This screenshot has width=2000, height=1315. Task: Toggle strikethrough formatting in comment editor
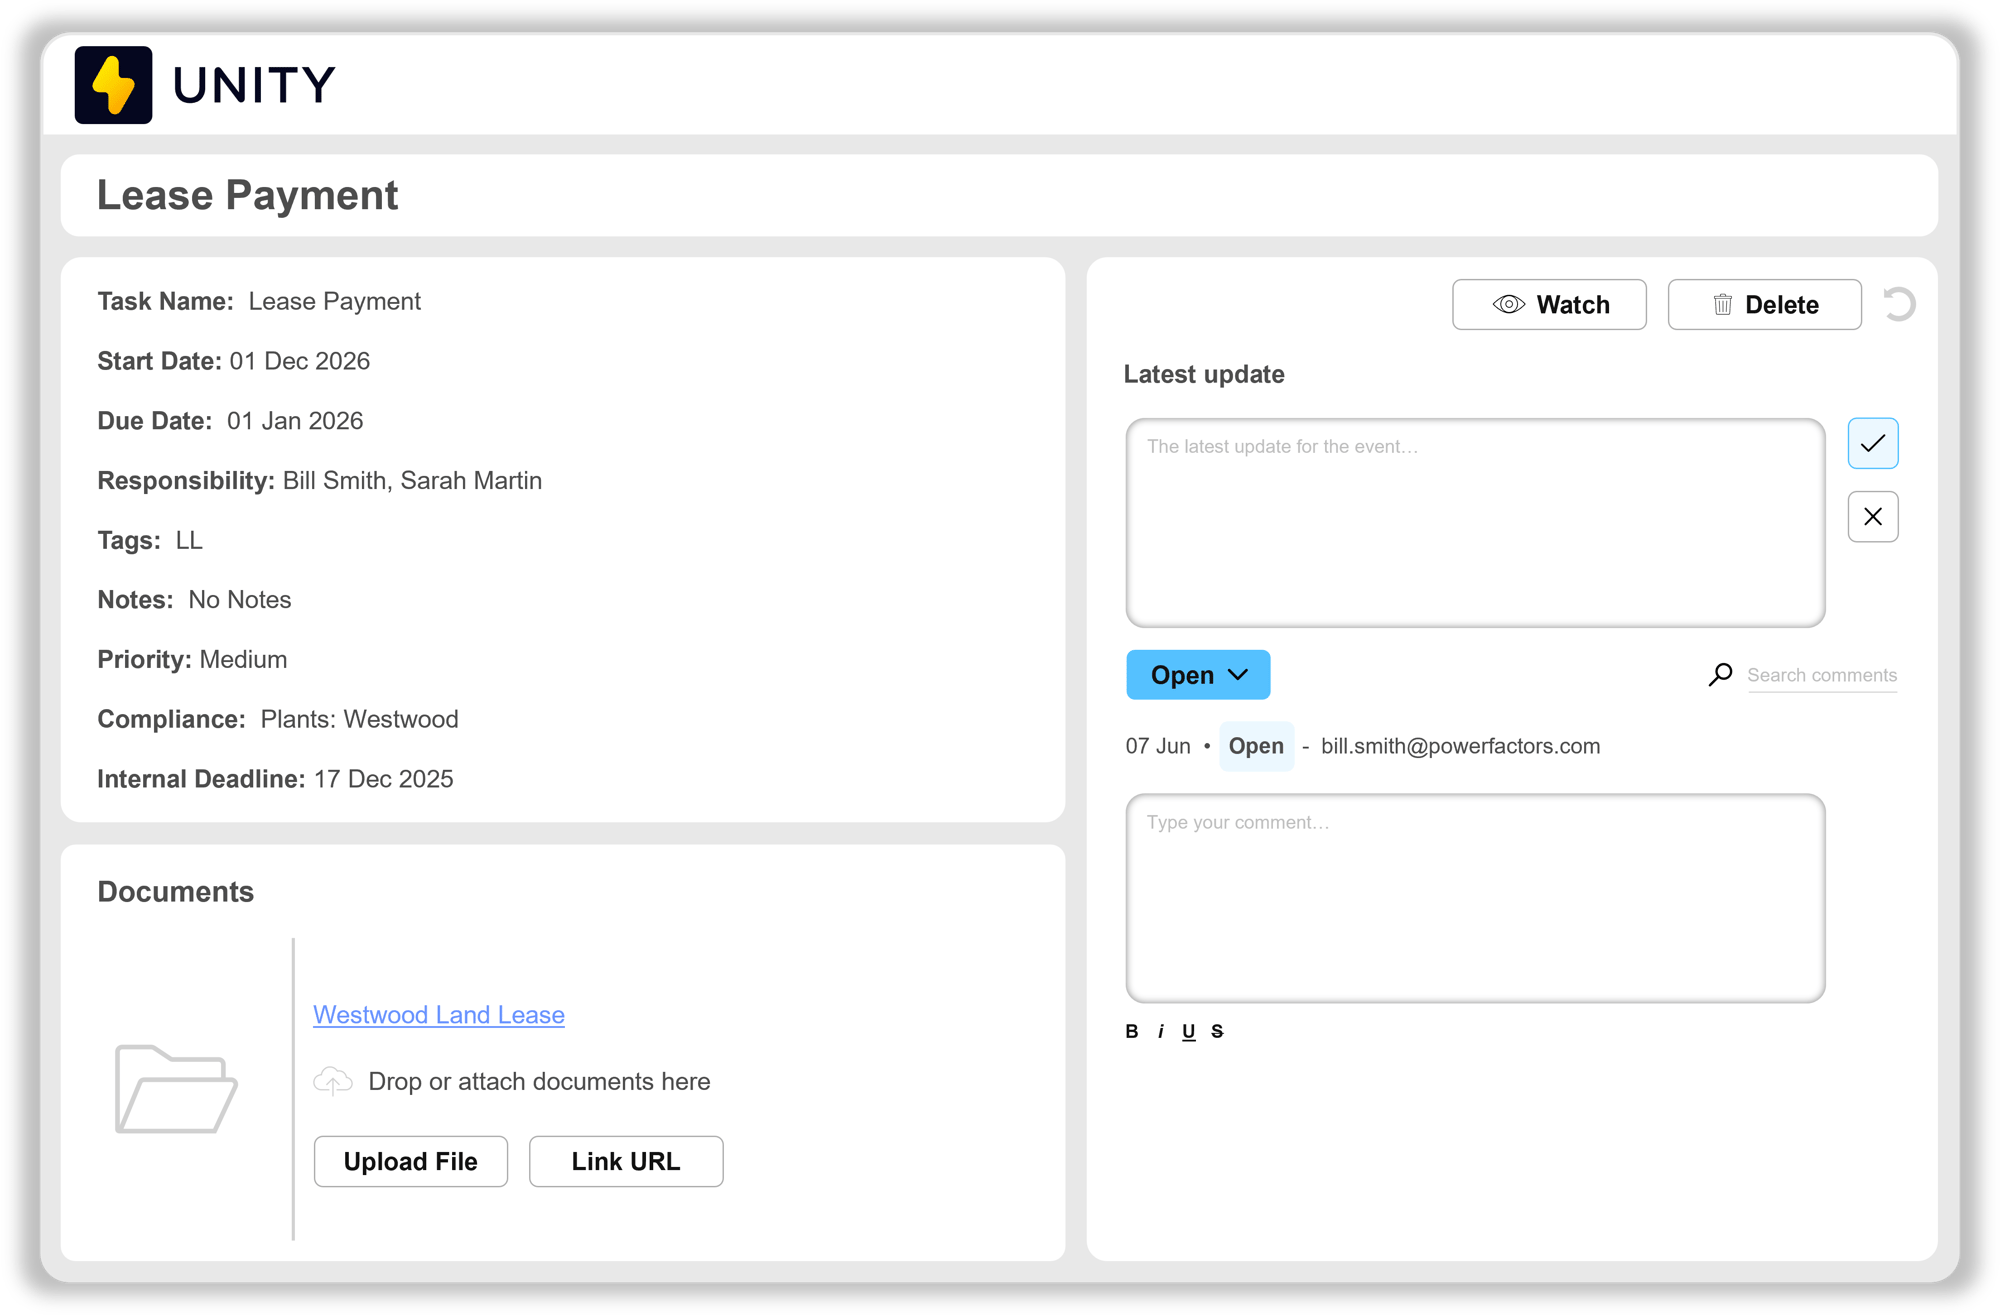click(1217, 1031)
